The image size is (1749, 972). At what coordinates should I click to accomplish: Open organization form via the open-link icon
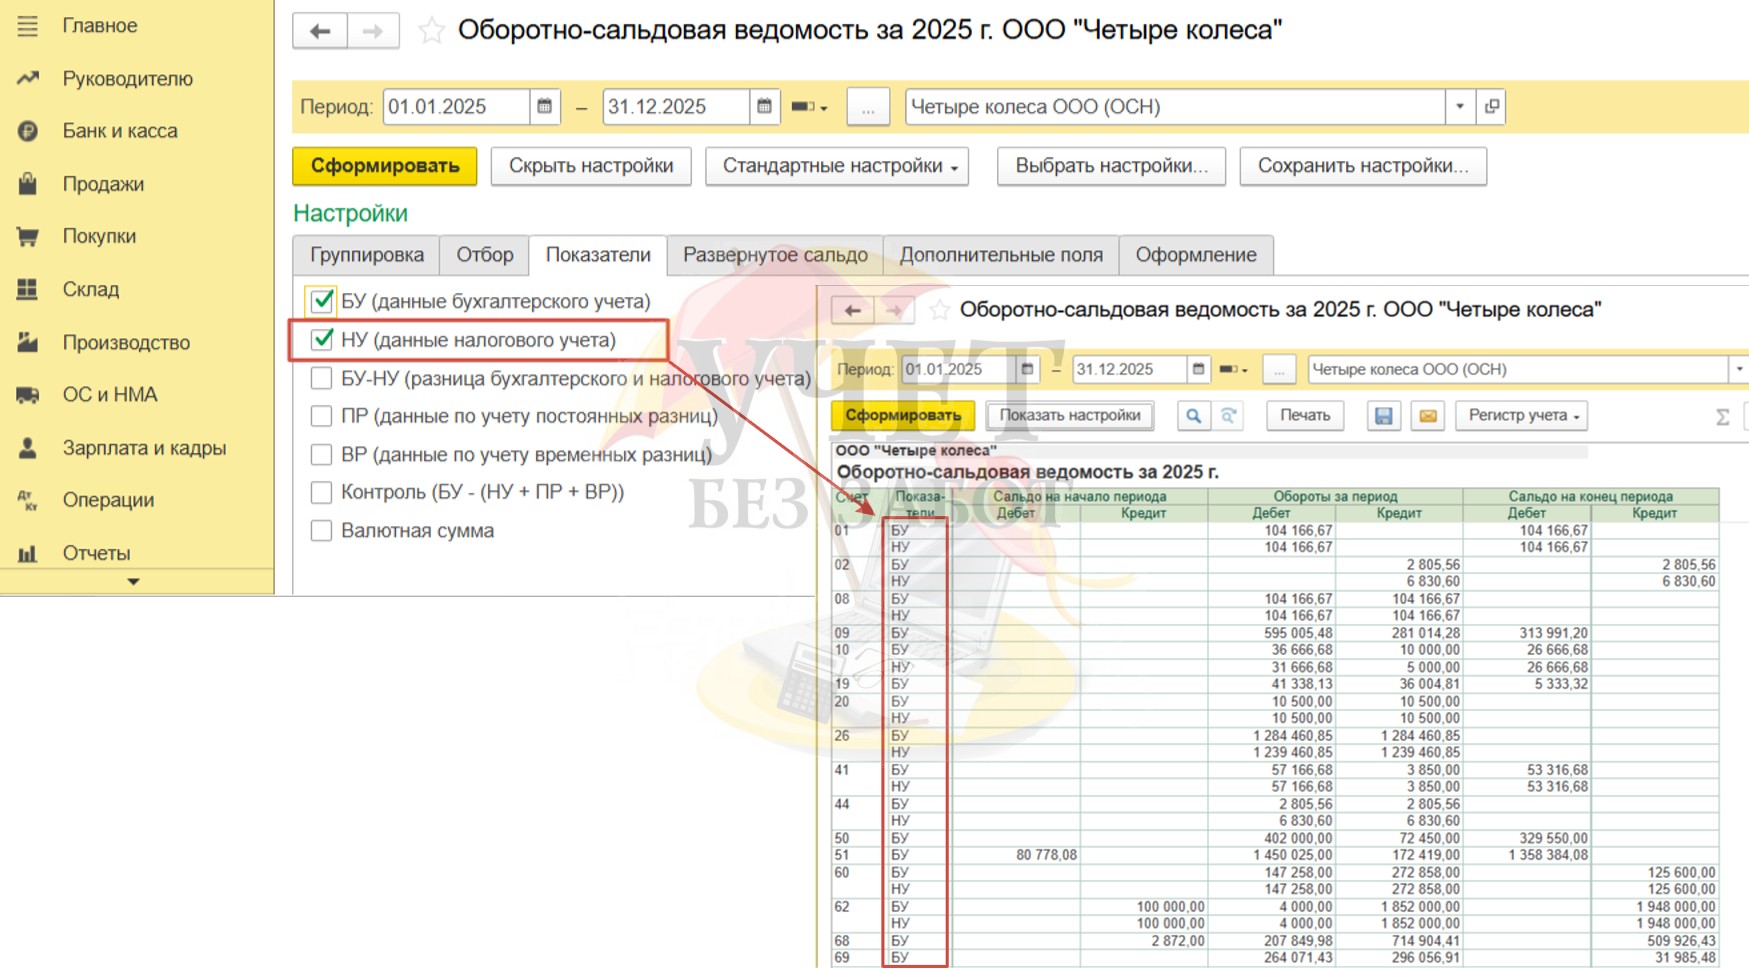click(x=1491, y=107)
